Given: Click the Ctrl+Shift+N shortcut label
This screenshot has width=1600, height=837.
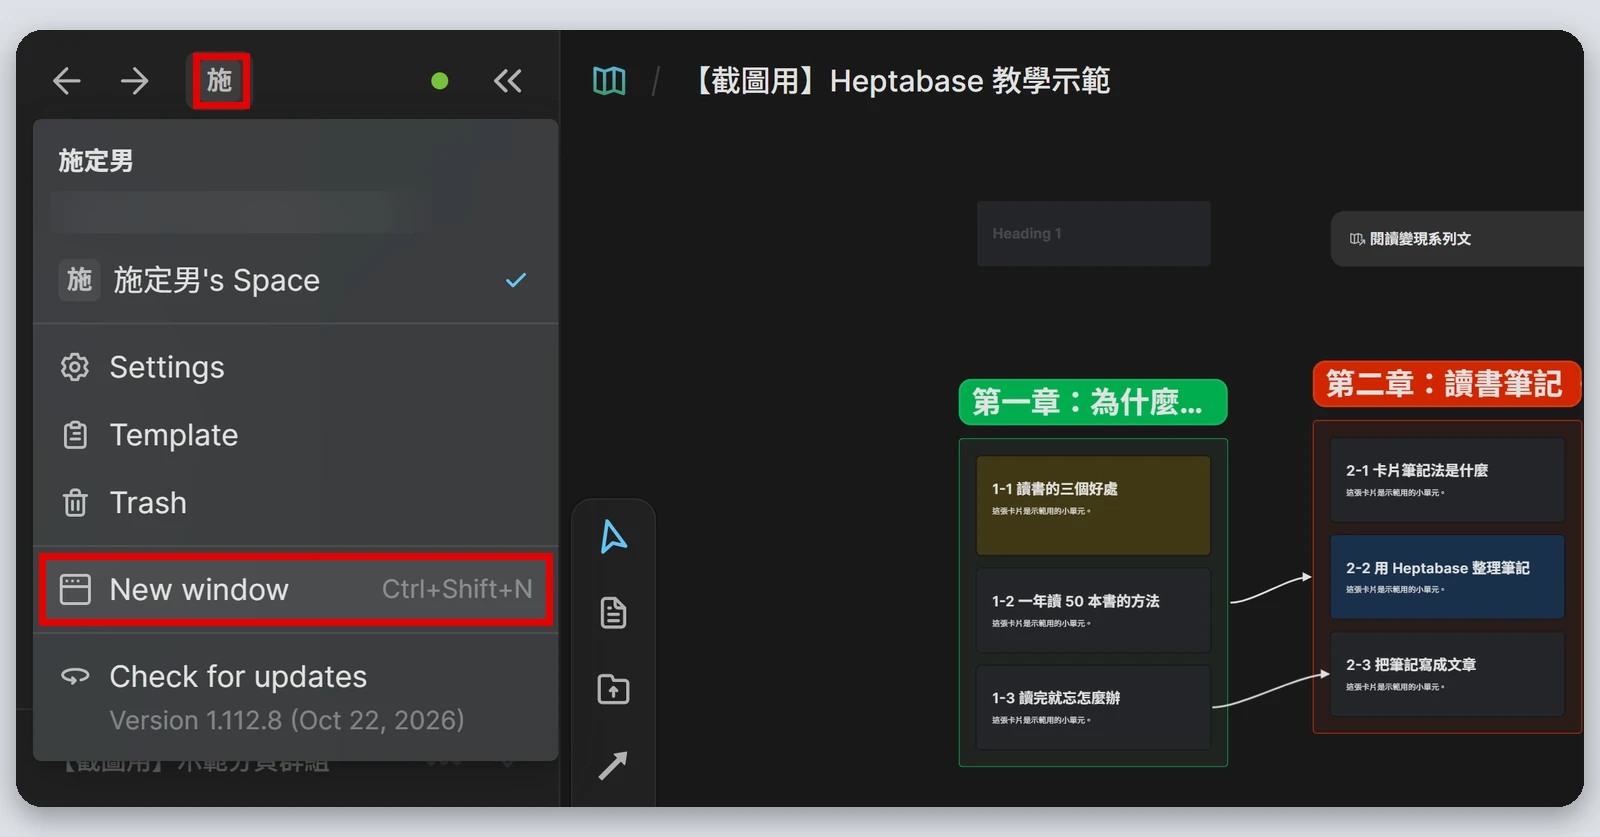Looking at the screenshot, I should 457,589.
